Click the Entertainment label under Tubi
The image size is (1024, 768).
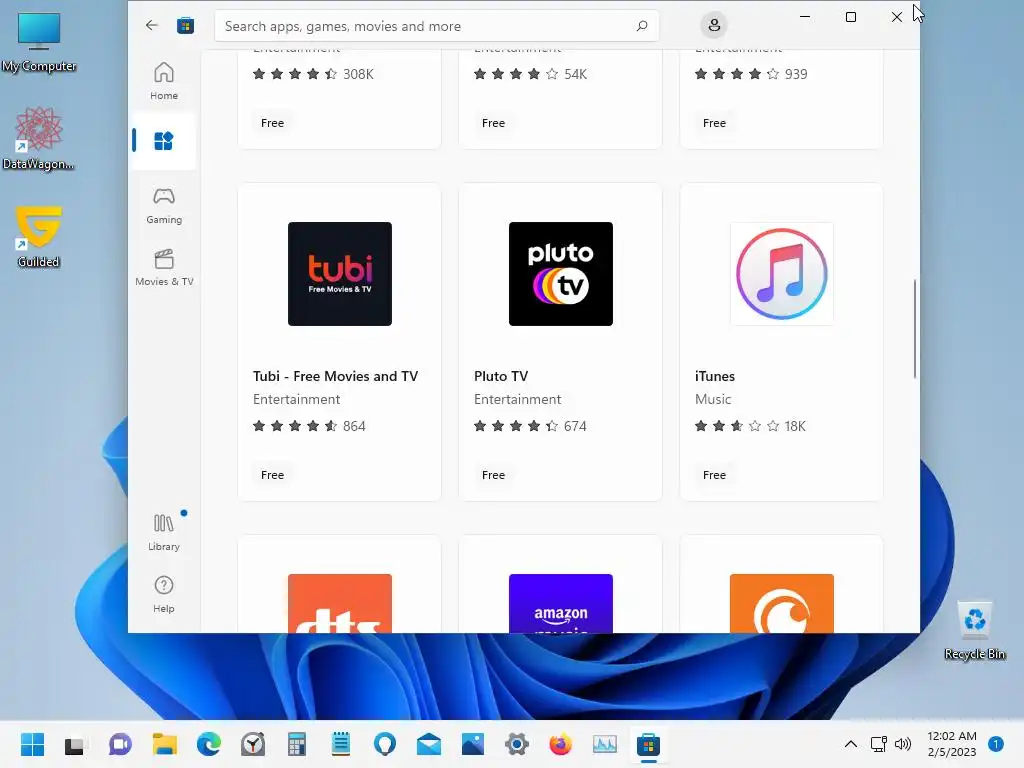[296, 399]
